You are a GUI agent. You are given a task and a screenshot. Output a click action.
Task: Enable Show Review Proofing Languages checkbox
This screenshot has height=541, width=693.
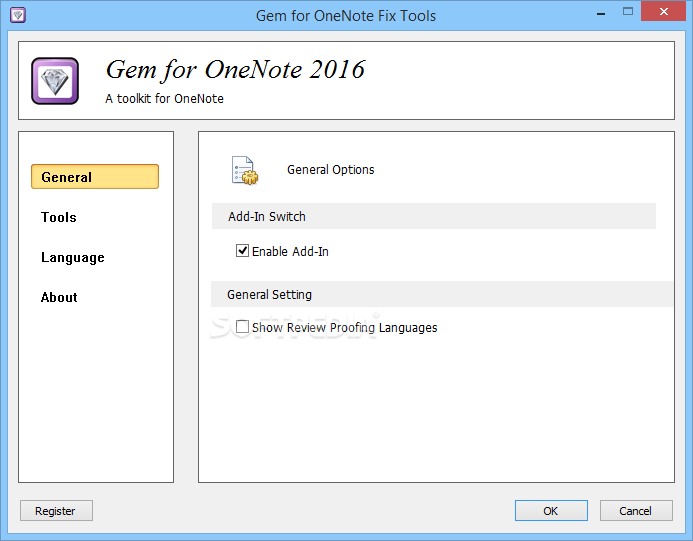pyautogui.click(x=242, y=327)
